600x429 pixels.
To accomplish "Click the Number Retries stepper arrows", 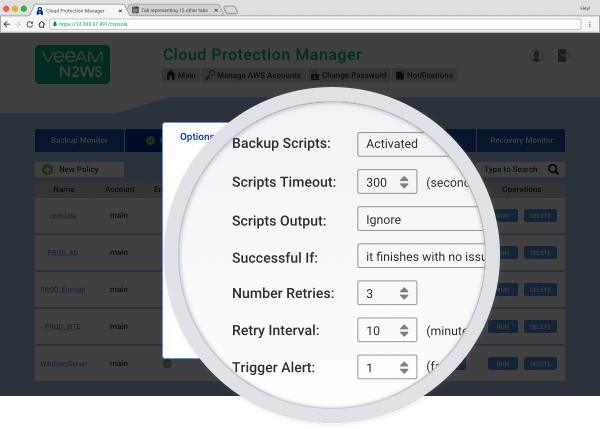I will tap(404, 293).
